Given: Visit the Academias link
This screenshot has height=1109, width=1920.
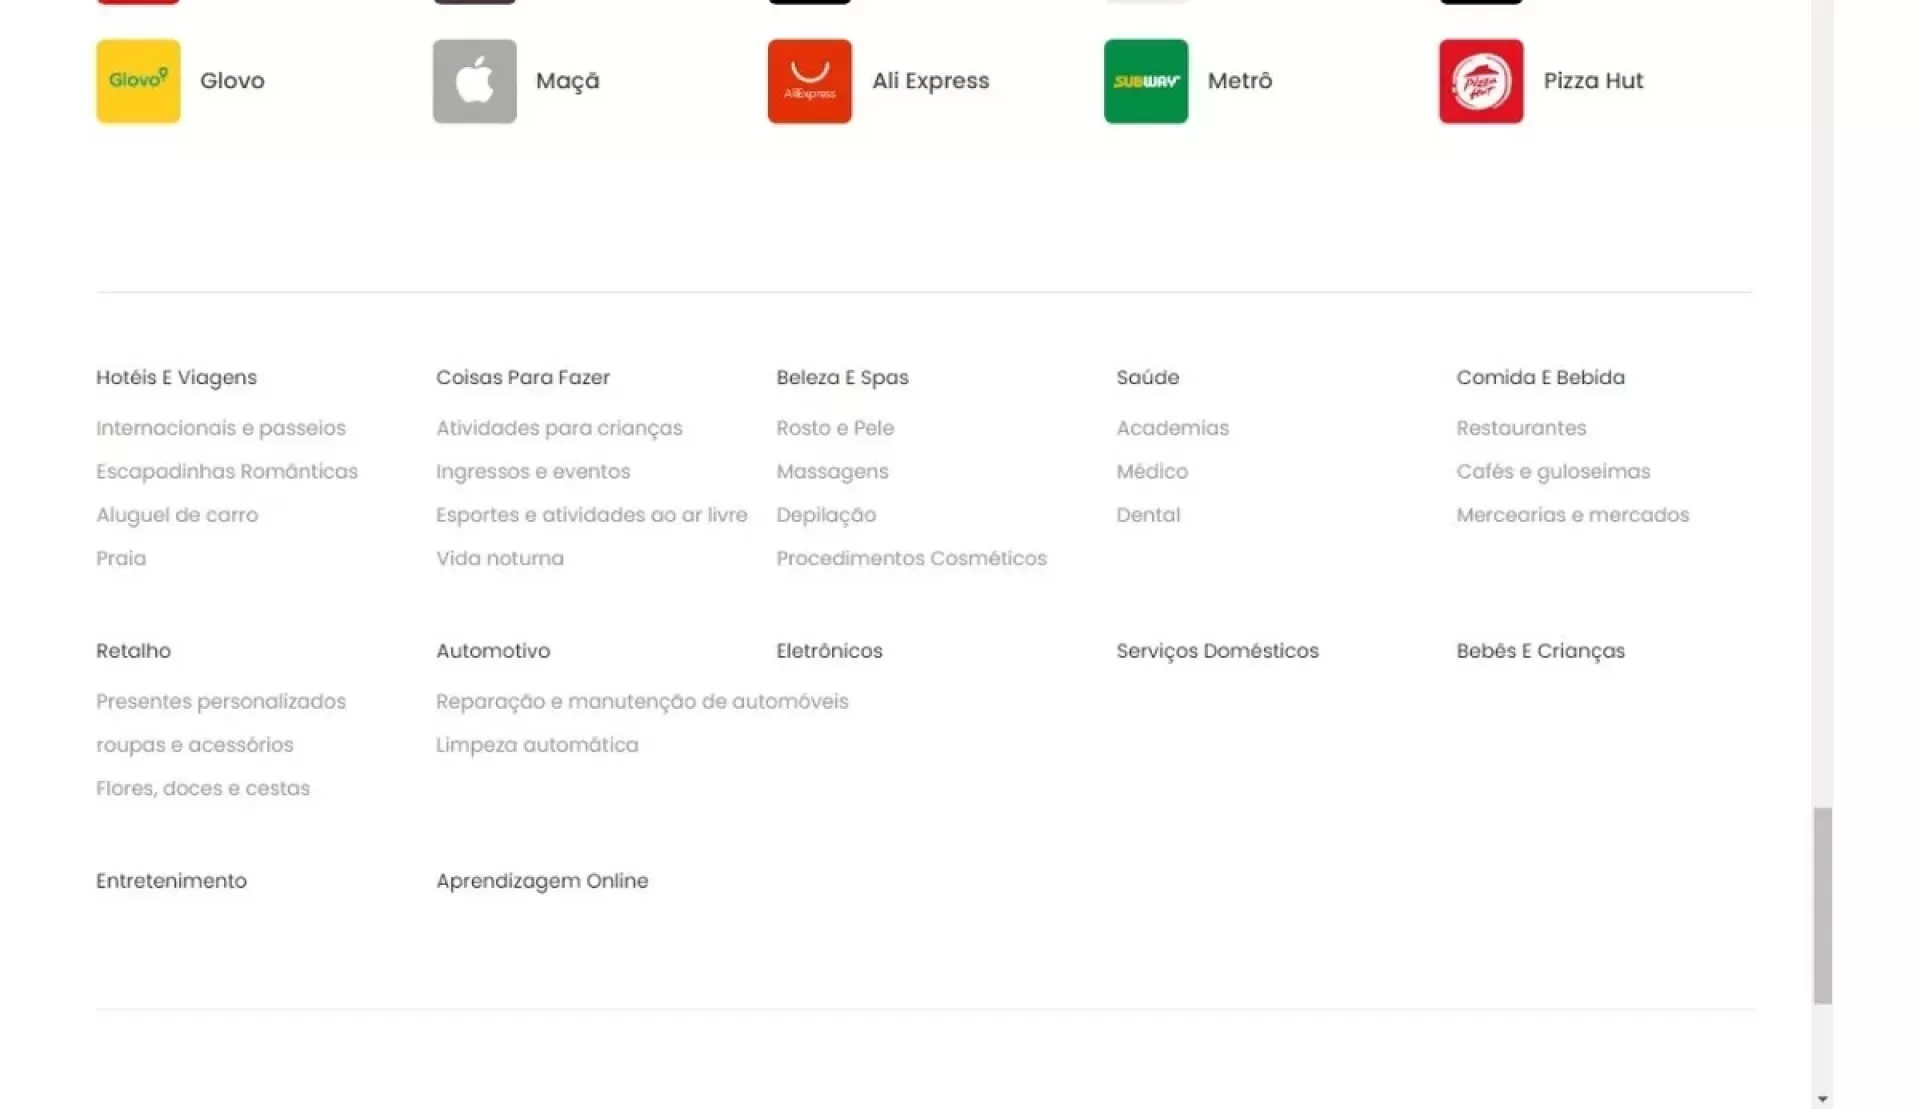Looking at the screenshot, I should coord(1172,428).
